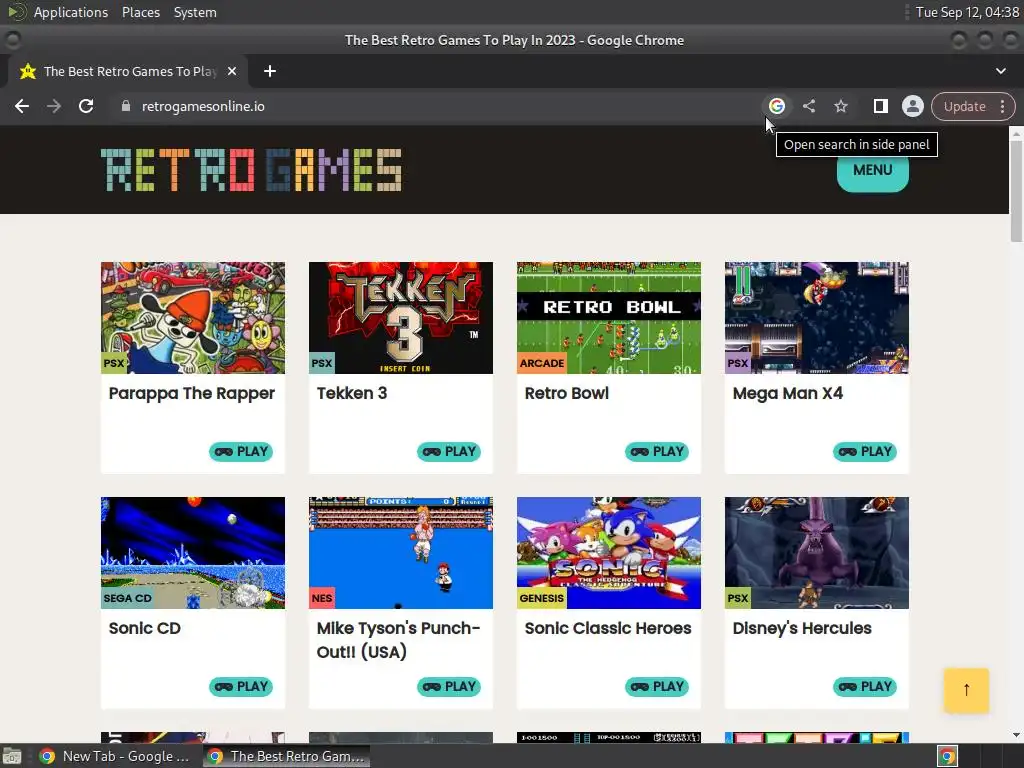
Task: Click the ARCADE tag on Retro Bowl
Action: coord(541,363)
